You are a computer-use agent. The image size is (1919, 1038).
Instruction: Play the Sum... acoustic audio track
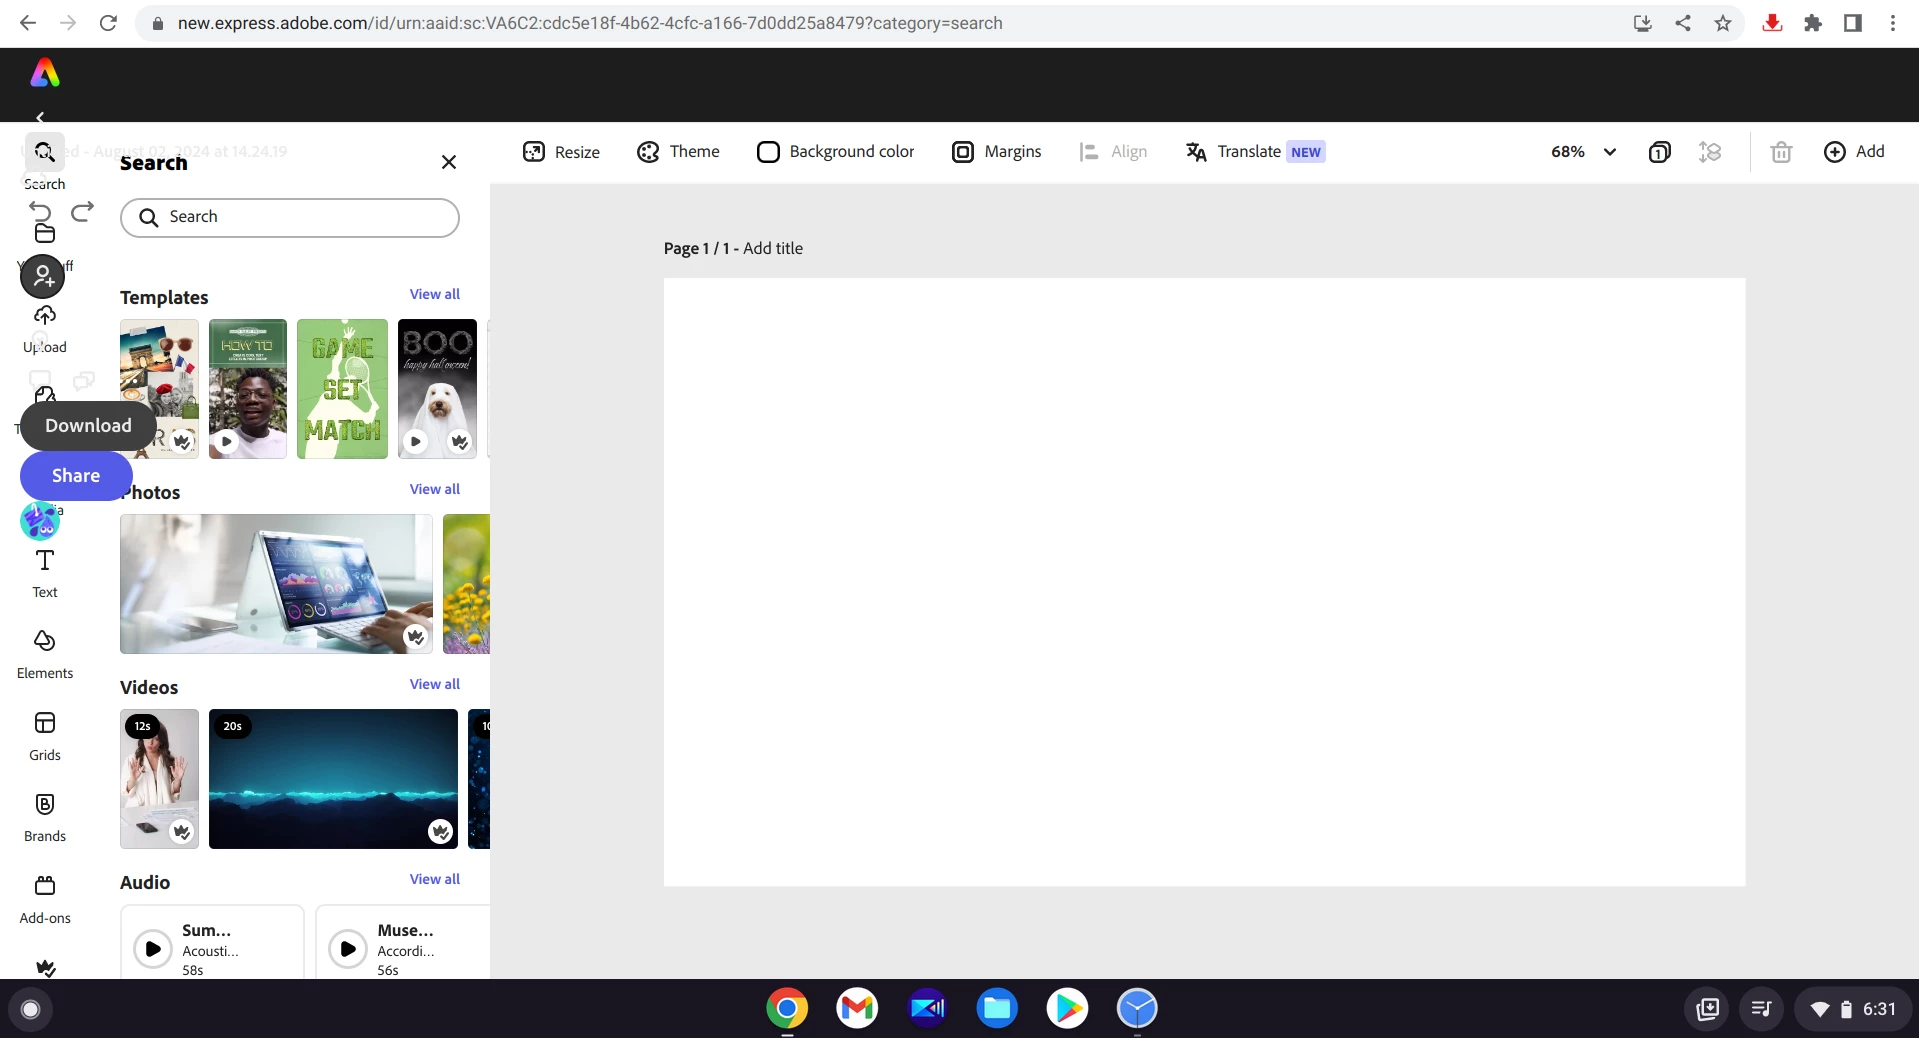click(153, 948)
